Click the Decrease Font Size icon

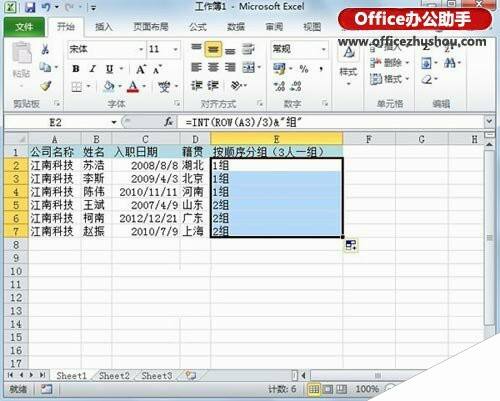click(x=157, y=69)
